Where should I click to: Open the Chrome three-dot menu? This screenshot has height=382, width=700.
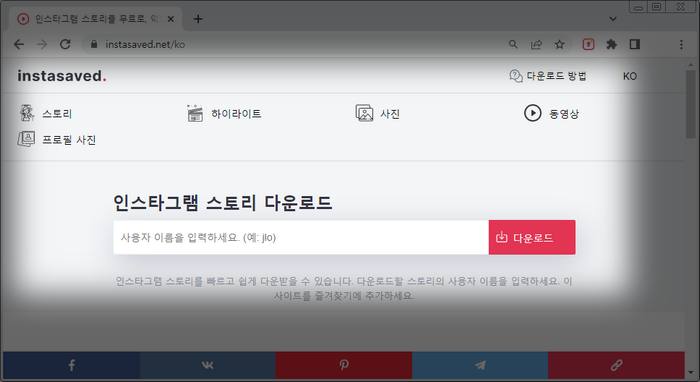[681, 44]
